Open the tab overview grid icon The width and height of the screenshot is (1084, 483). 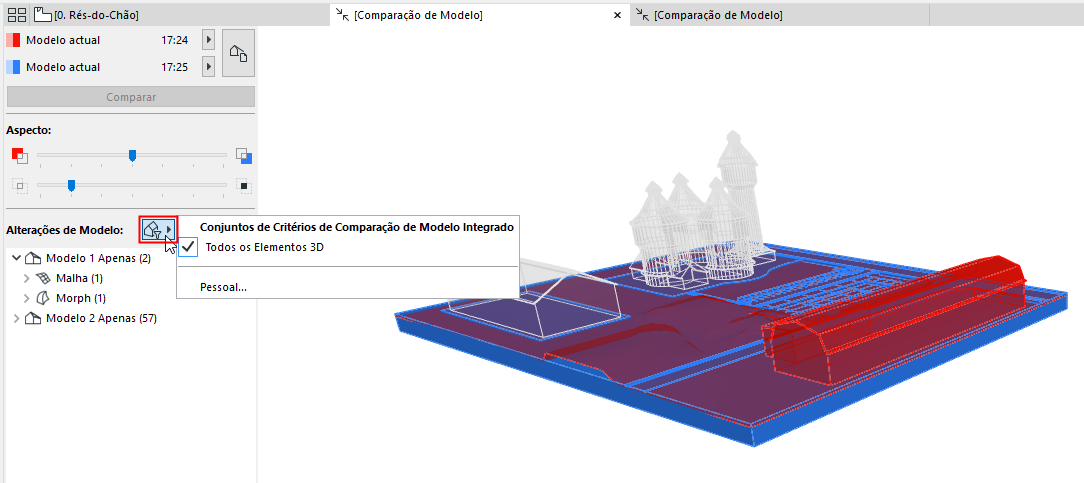(x=17, y=15)
